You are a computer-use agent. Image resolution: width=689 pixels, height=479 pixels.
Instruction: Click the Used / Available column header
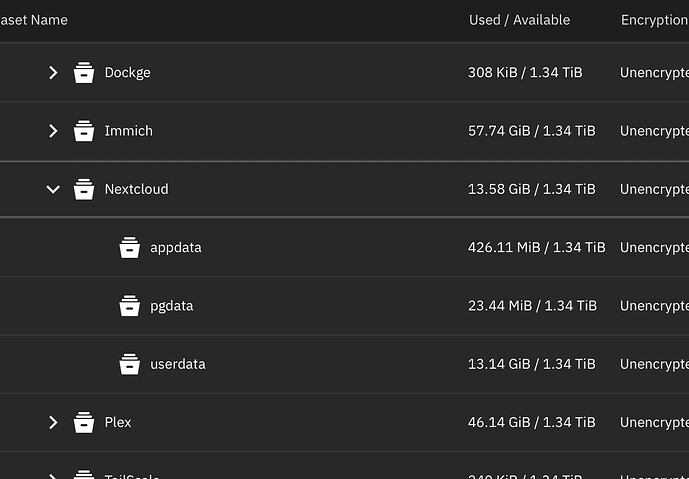pos(519,20)
